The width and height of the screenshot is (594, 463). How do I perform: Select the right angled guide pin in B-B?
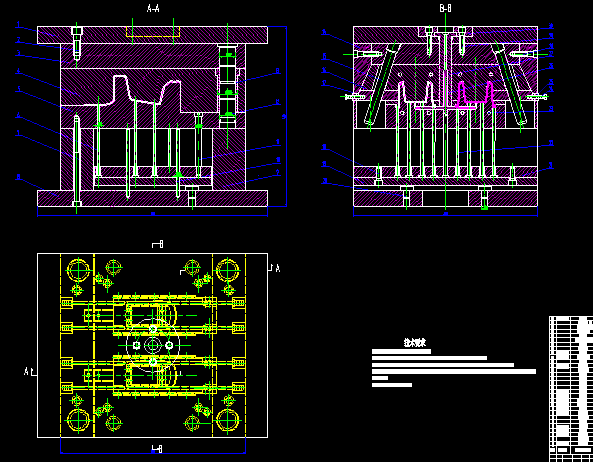[x=510, y=83]
